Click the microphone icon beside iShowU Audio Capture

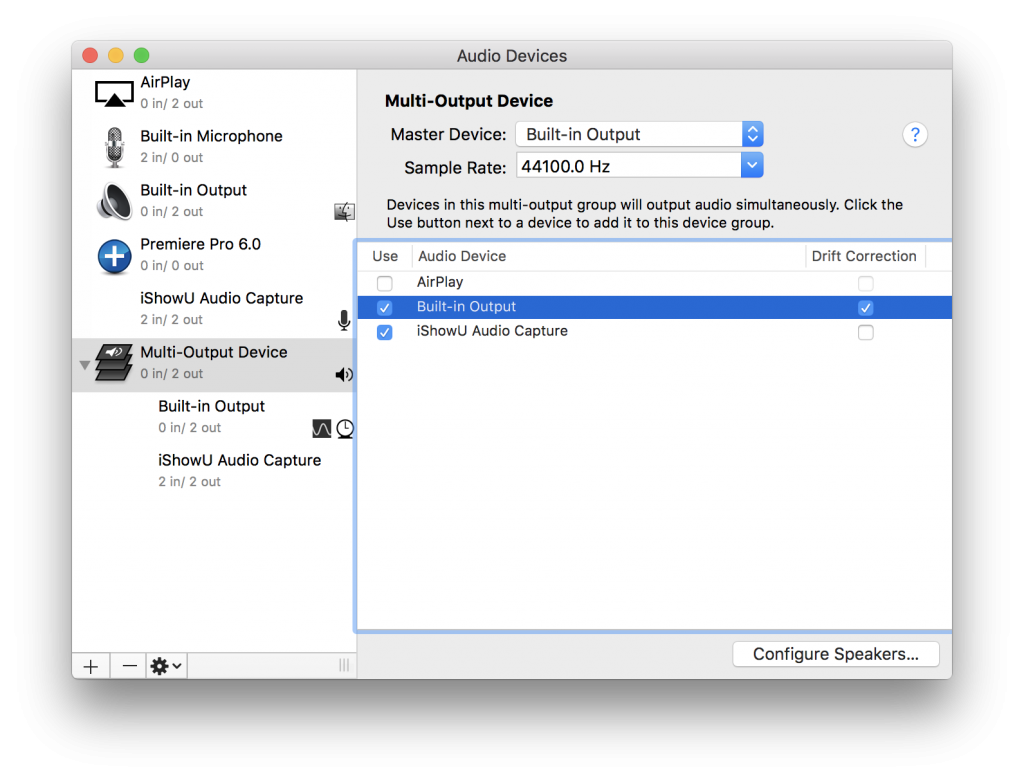tap(344, 320)
